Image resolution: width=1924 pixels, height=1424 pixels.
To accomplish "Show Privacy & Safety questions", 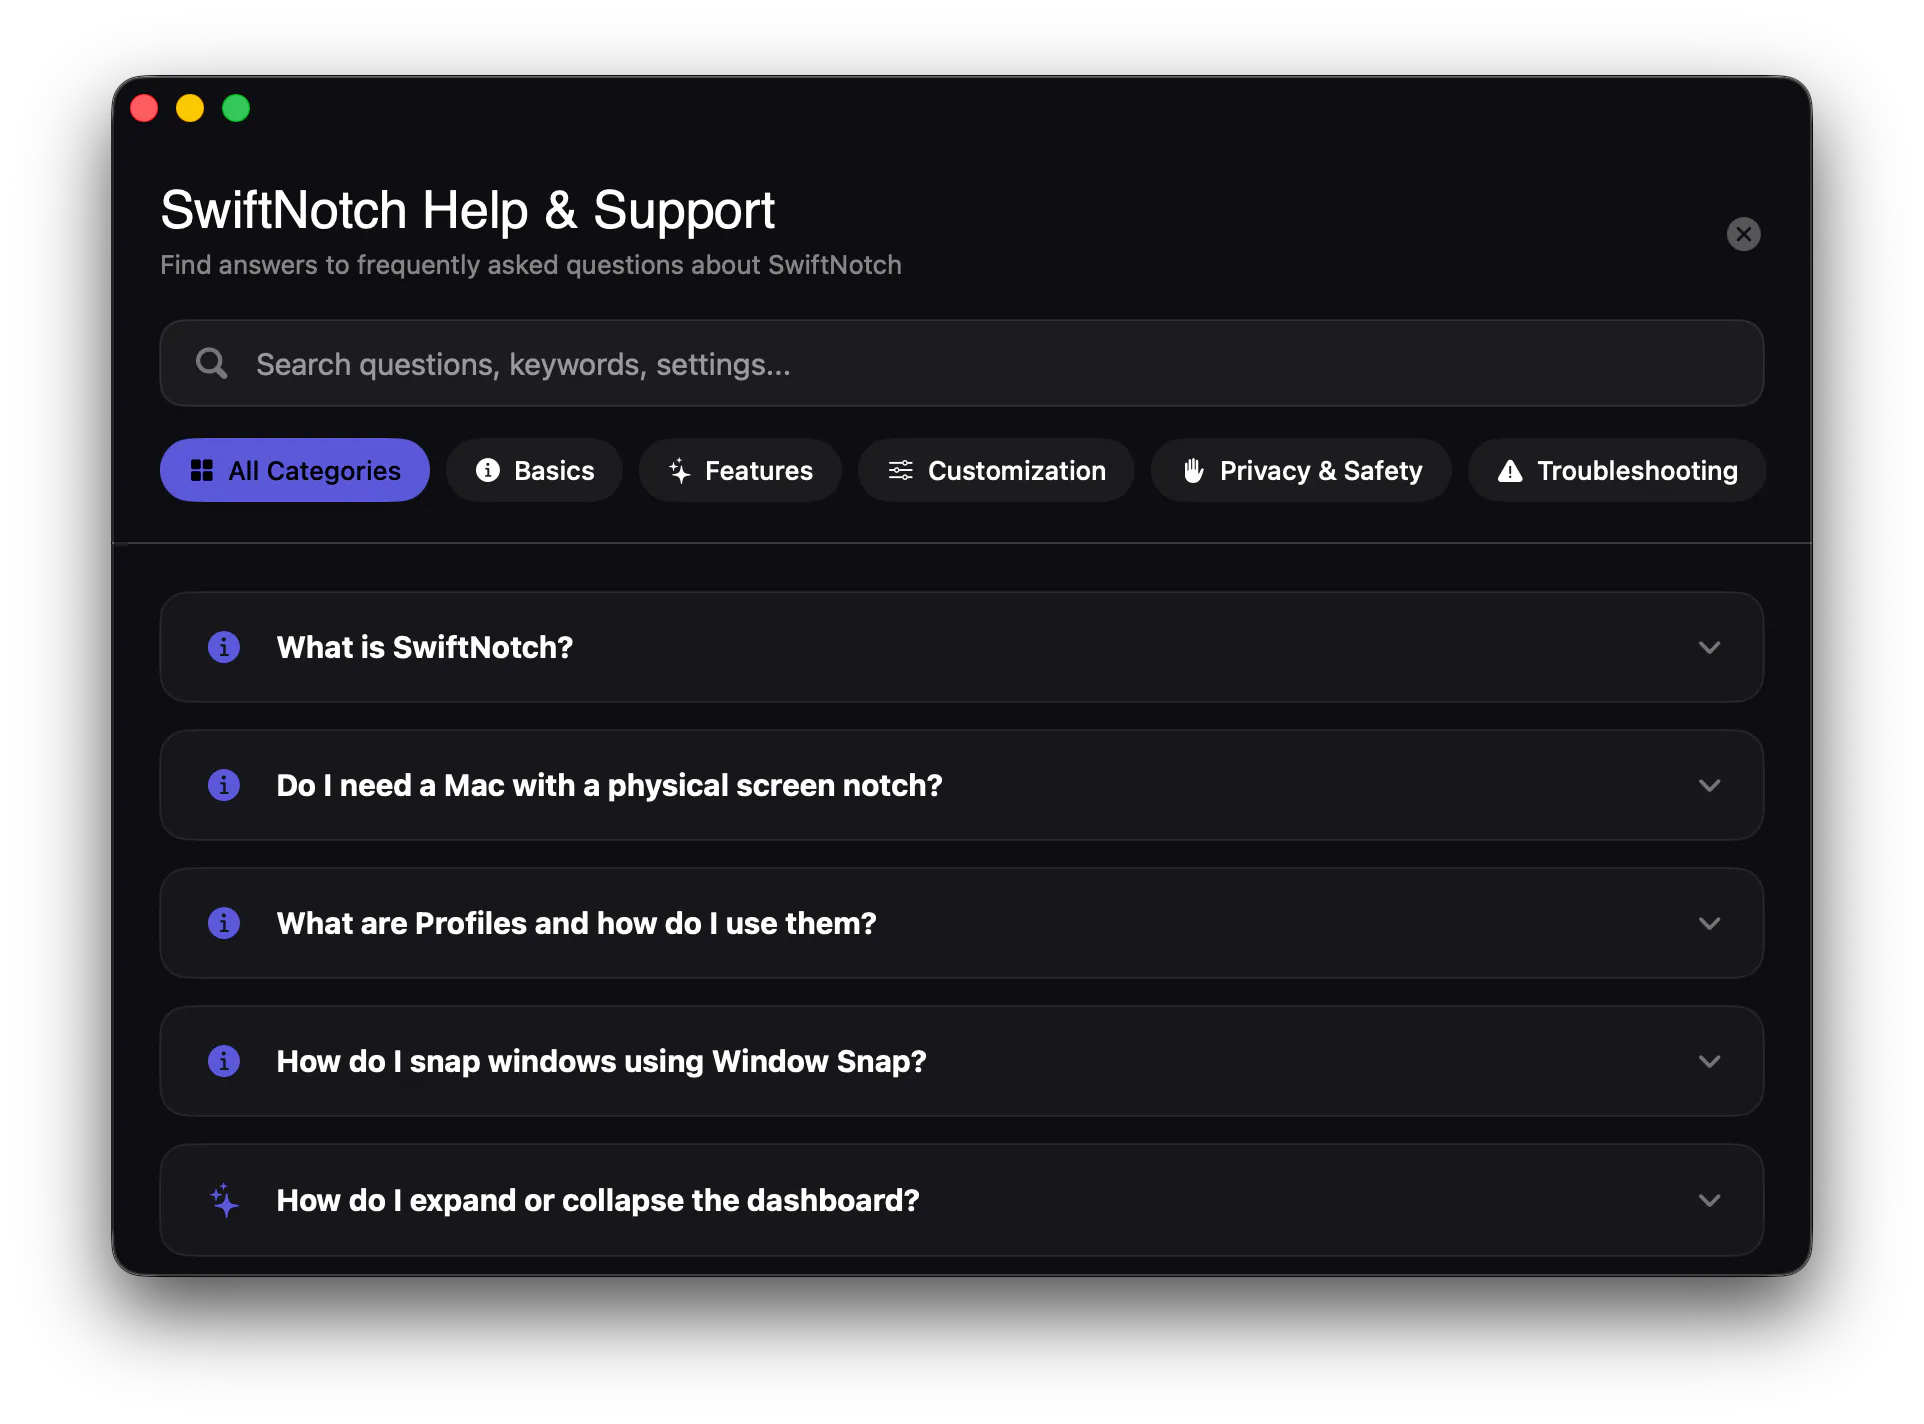I will point(1301,470).
